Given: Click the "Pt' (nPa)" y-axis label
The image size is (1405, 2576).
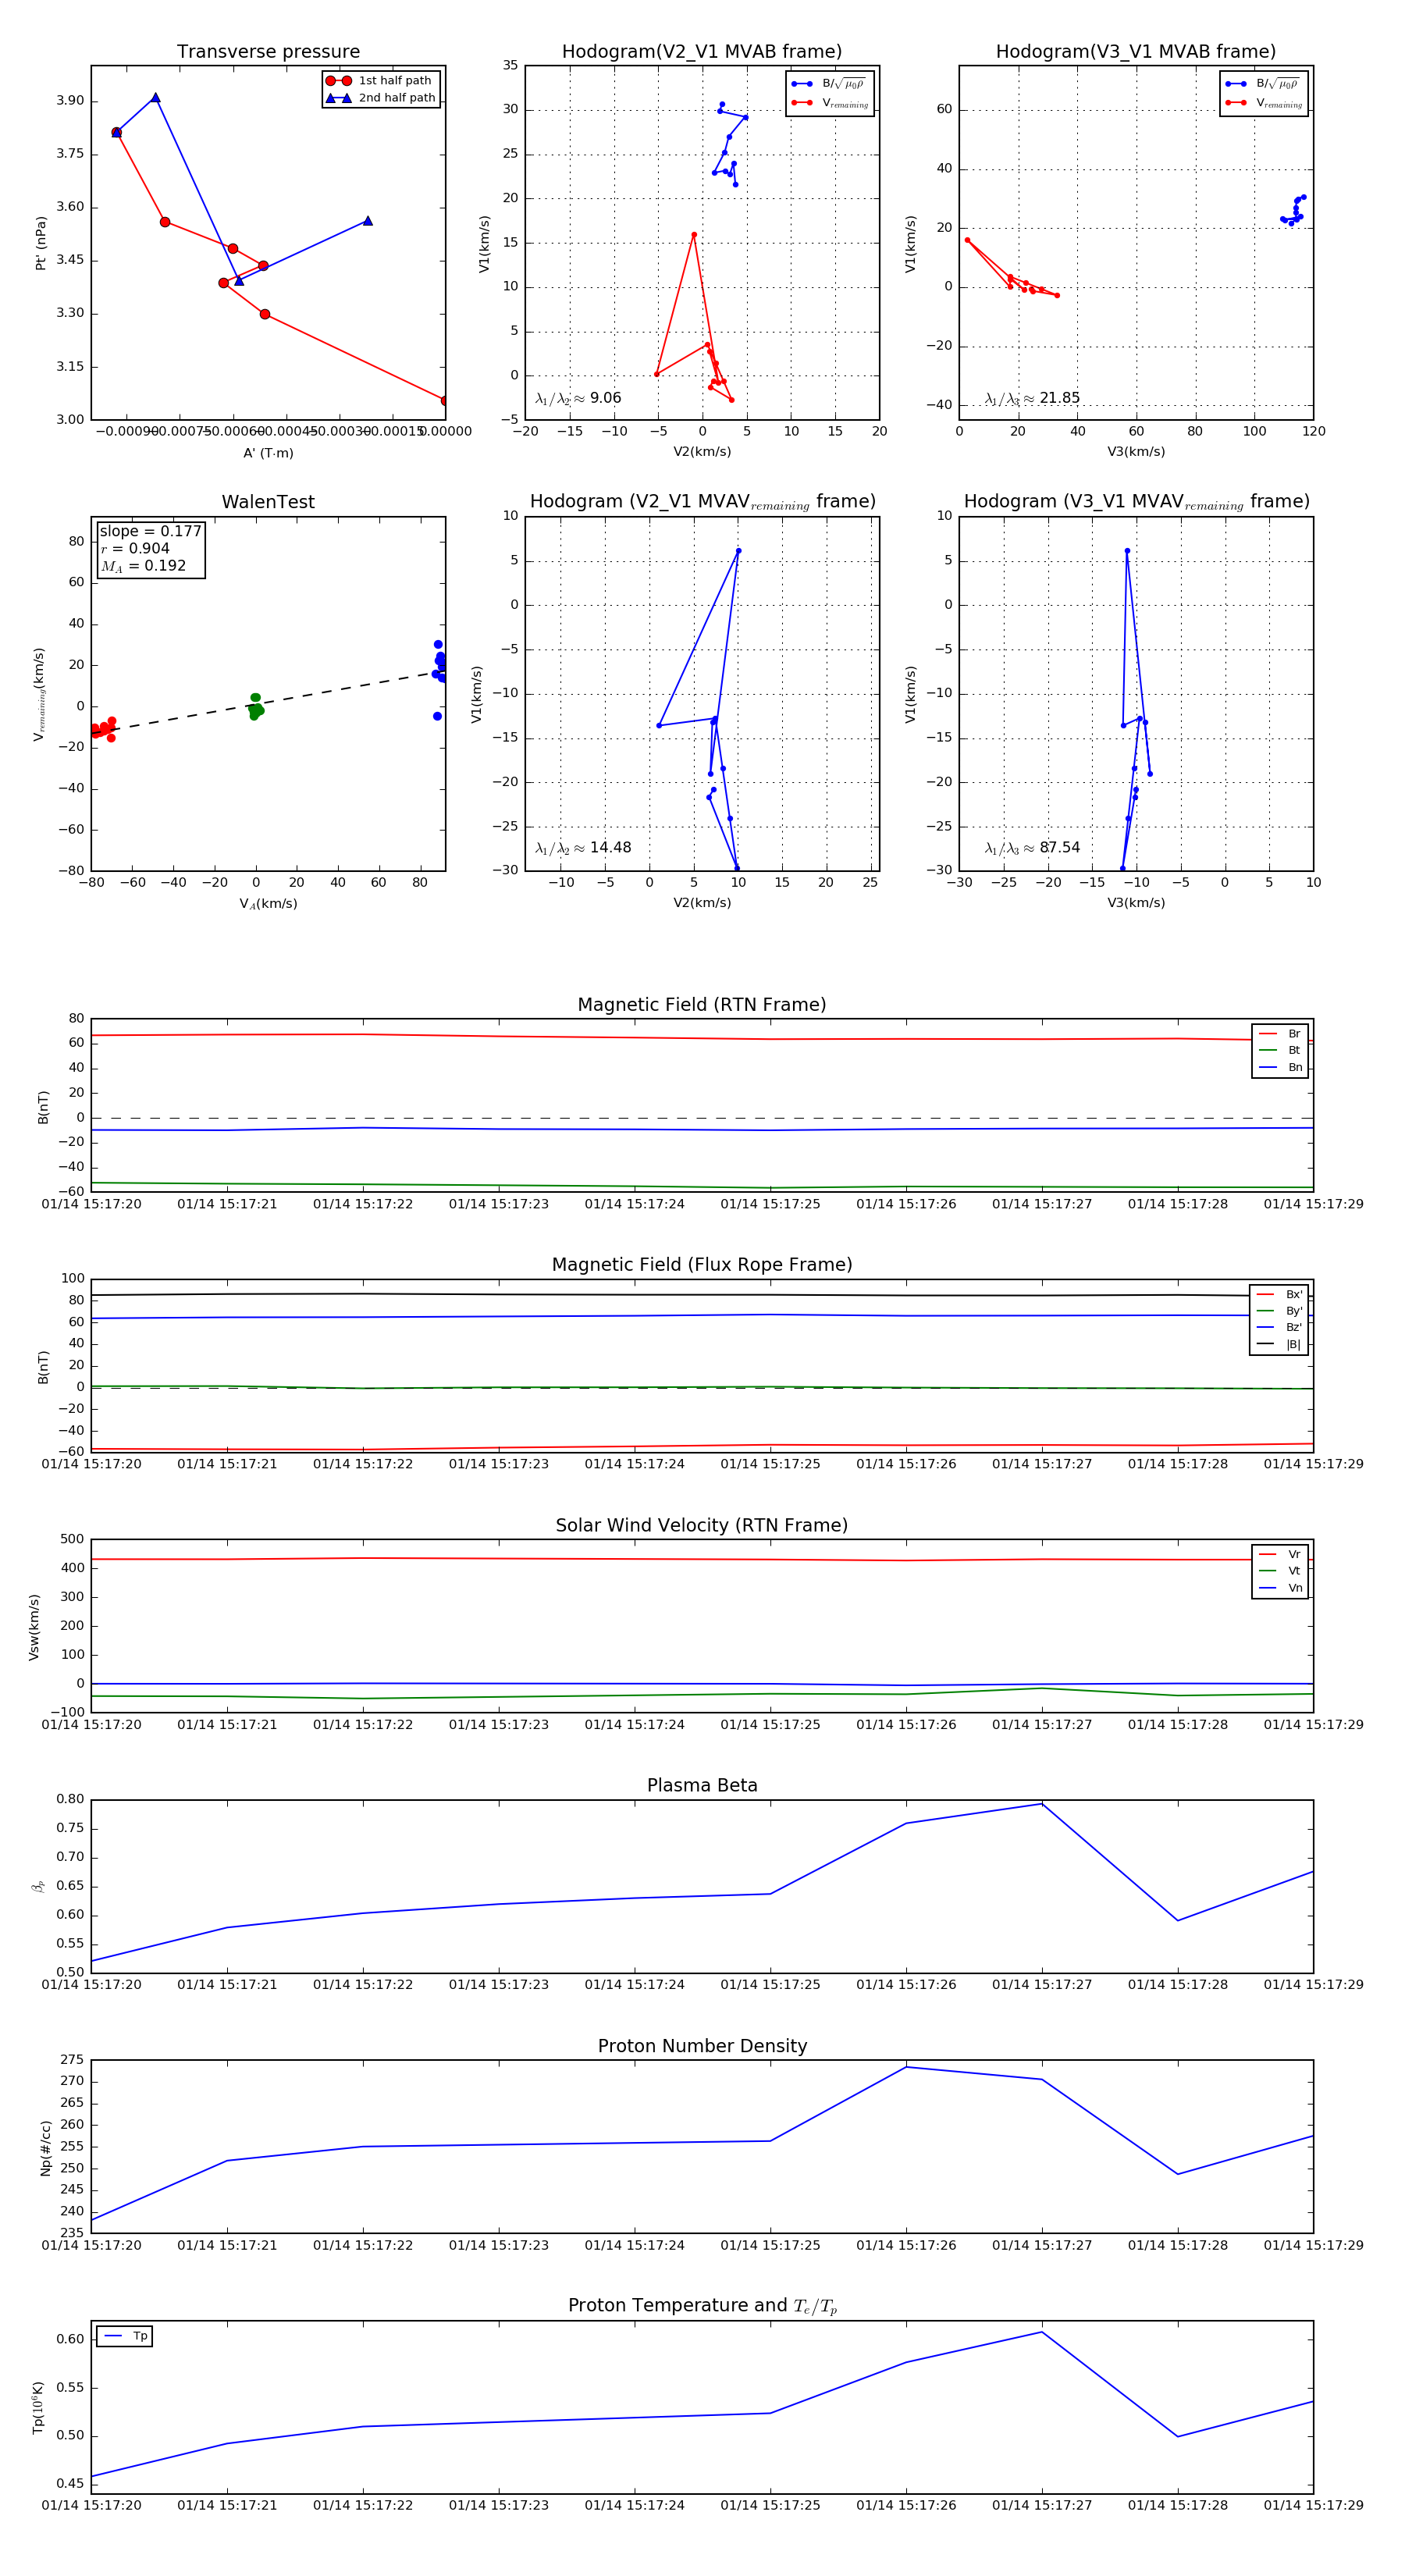Looking at the screenshot, I should (41, 243).
